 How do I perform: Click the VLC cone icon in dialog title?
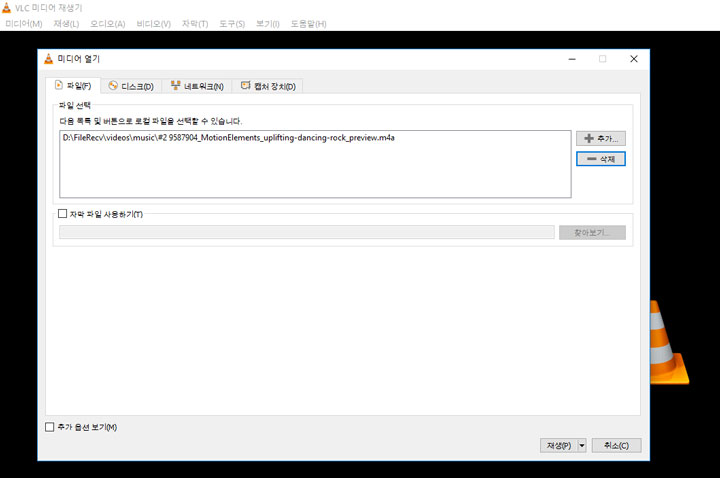pos(48,59)
